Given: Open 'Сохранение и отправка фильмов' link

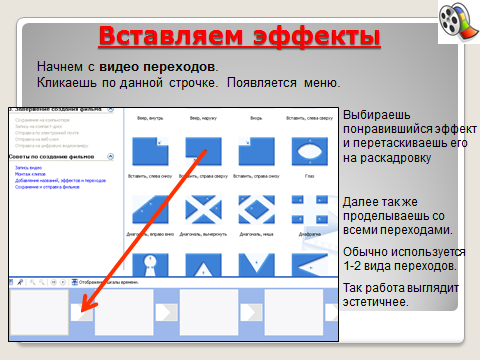Looking at the screenshot, I should 47,187.
